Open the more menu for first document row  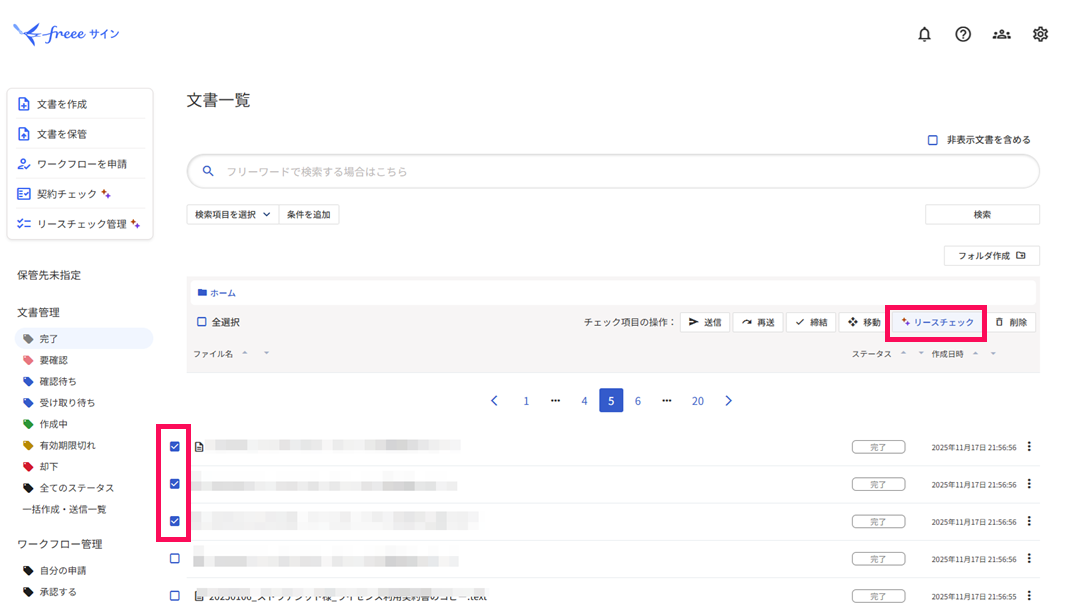1029,446
